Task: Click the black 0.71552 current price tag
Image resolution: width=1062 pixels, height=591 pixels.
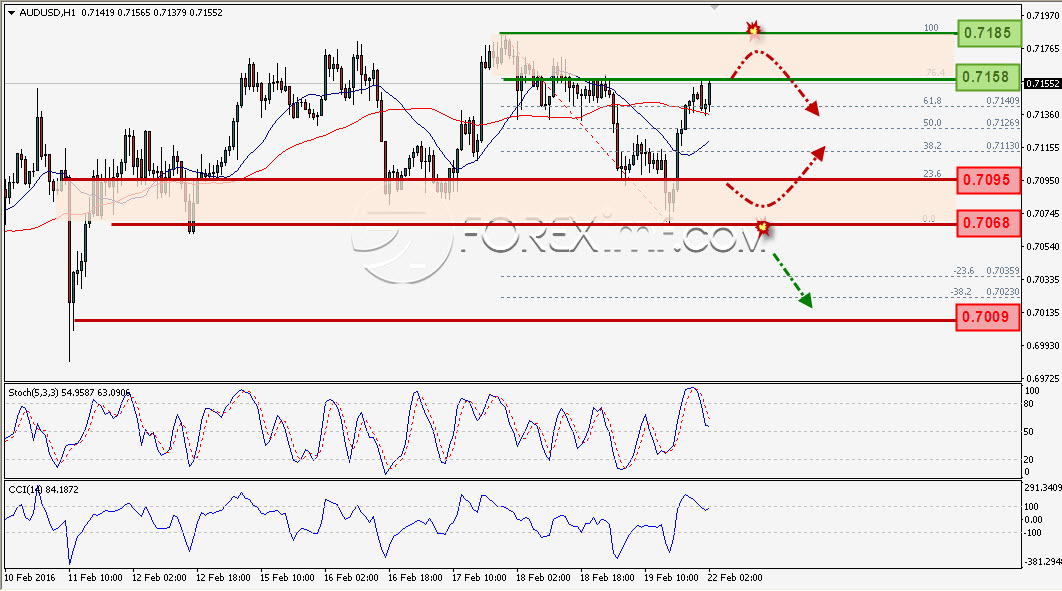Action: [x=1042, y=84]
